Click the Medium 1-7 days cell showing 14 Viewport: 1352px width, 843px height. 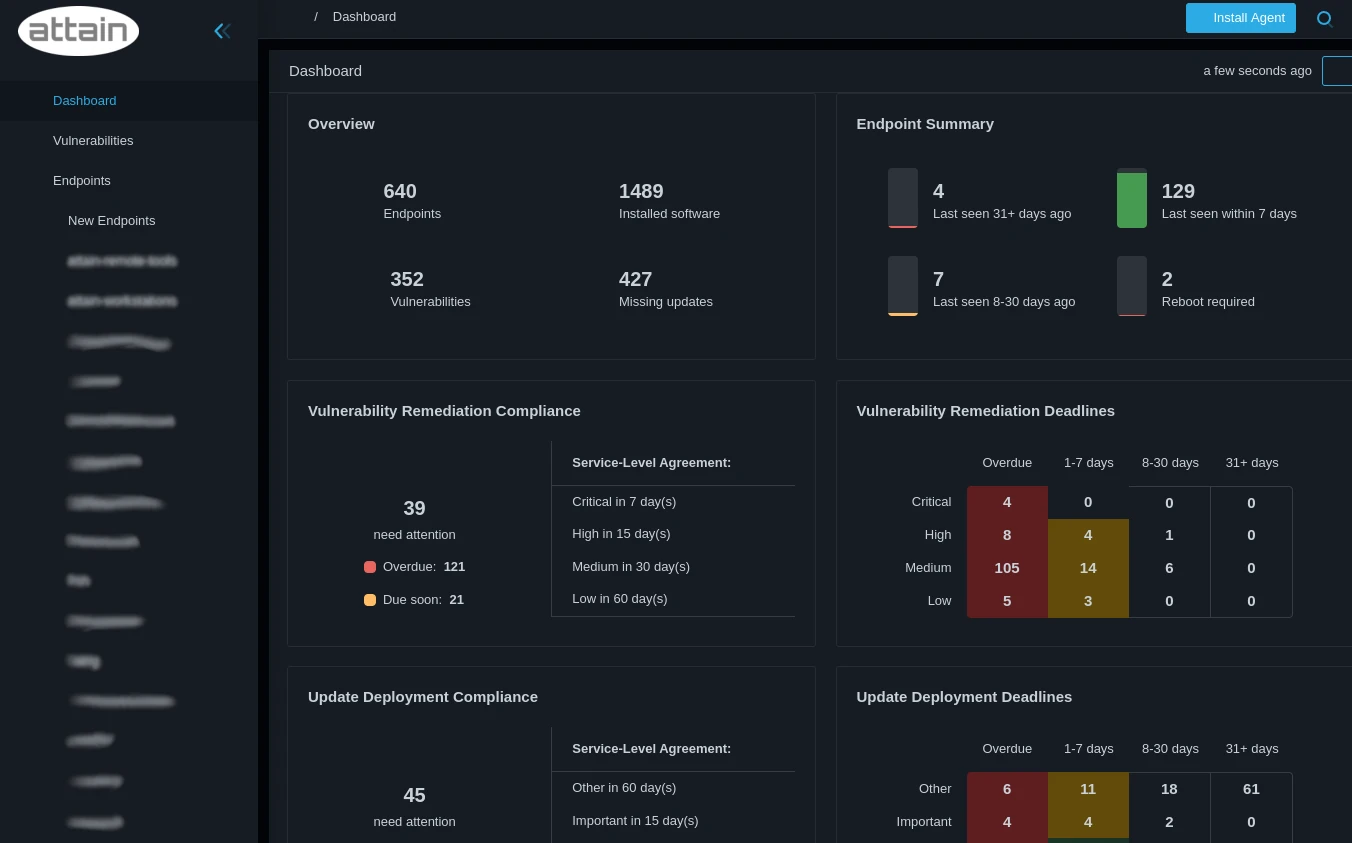coord(1088,568)
